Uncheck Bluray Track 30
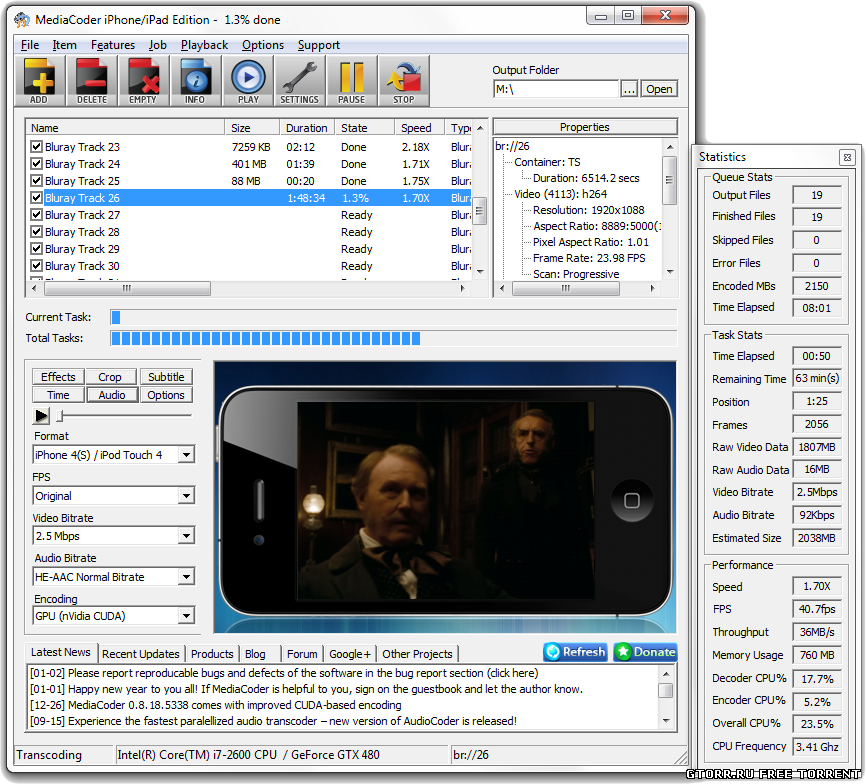The height and width of the screenshot is (784, 866). (x=36, y=266)
